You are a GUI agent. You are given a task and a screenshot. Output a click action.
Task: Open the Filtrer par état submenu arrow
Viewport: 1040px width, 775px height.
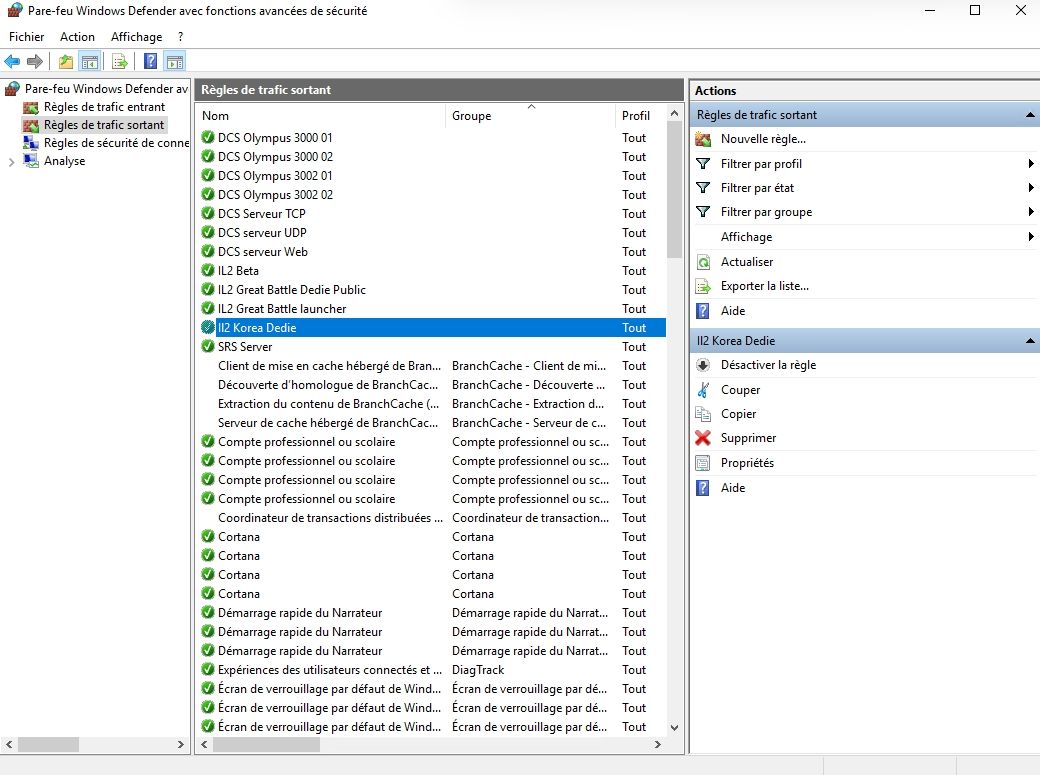pos(1031,188)
